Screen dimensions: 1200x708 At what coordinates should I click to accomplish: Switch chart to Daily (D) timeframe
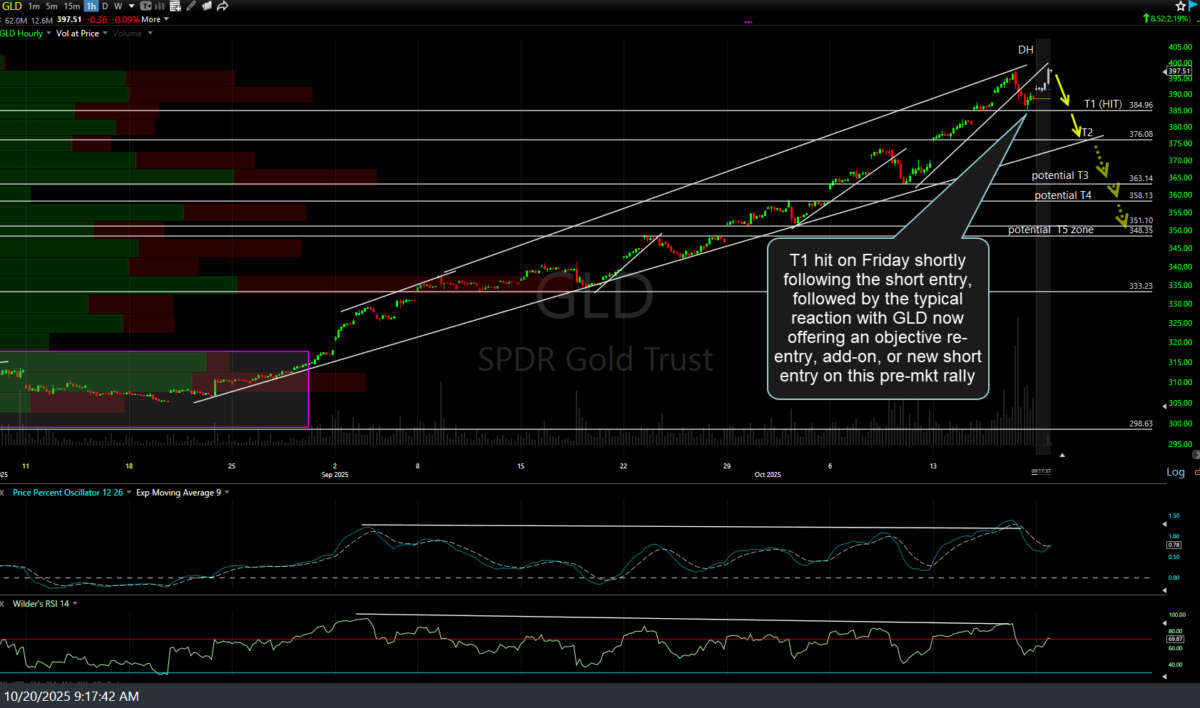(x=106, y=5)
